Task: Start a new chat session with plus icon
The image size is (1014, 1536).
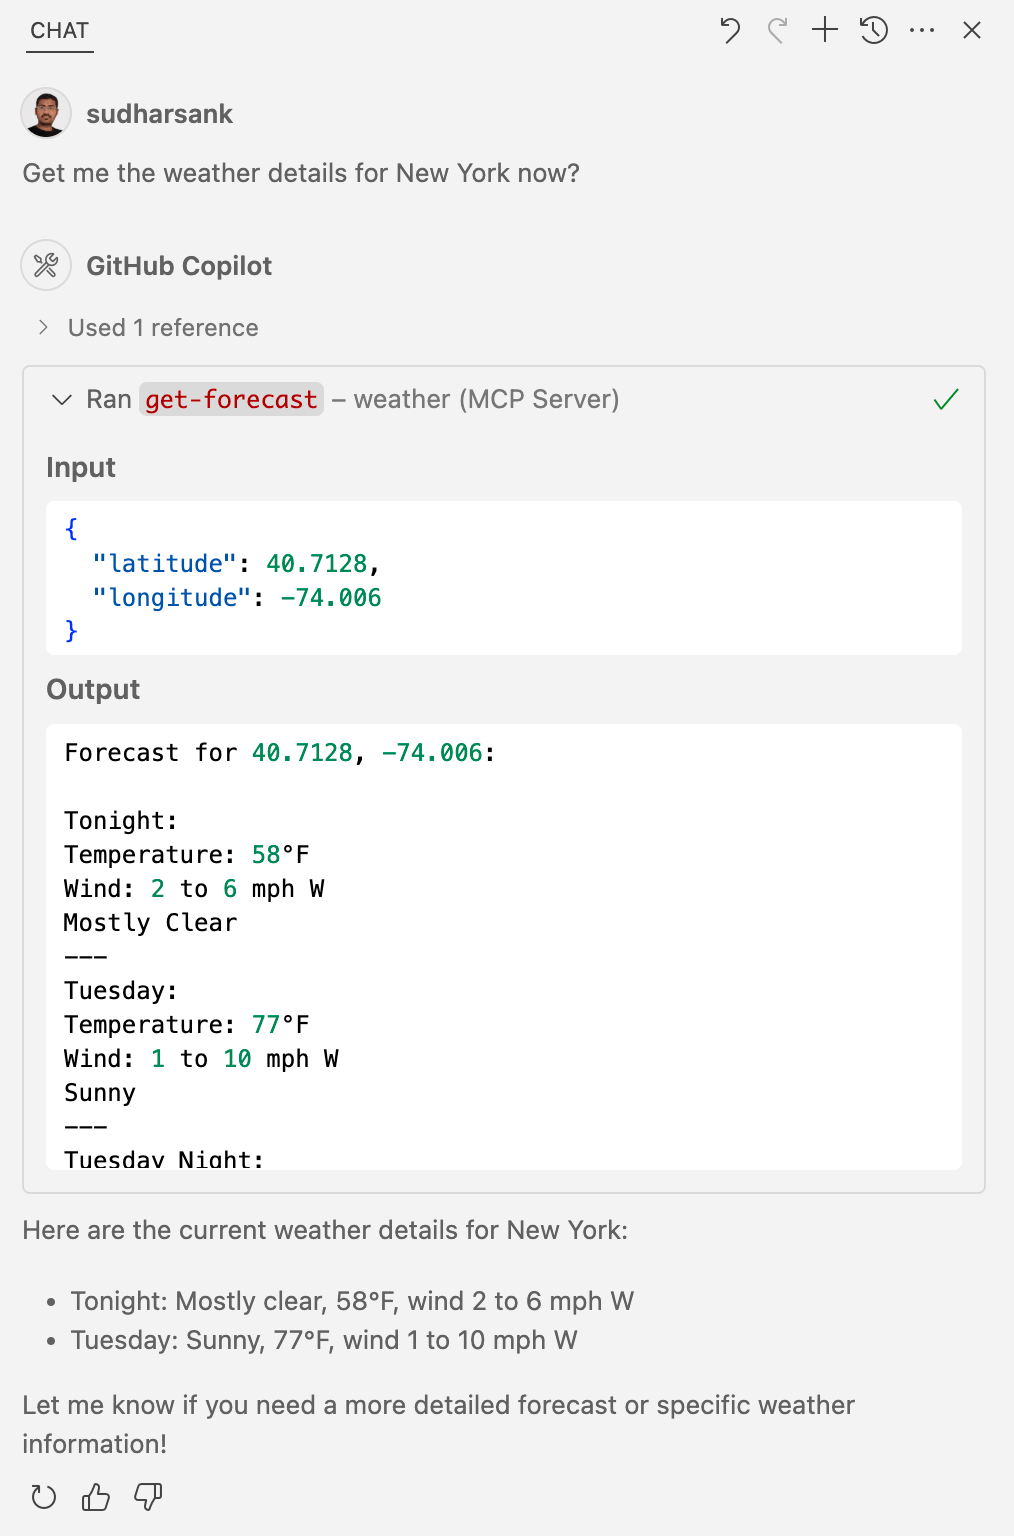Action: click(x=824, y=30)
